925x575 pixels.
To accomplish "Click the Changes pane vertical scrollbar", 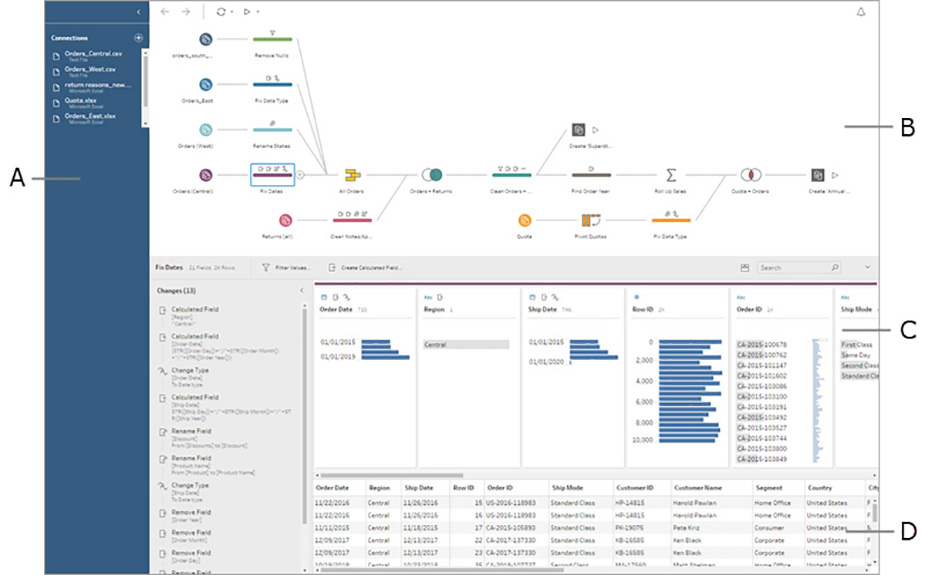I will point(304,416).
